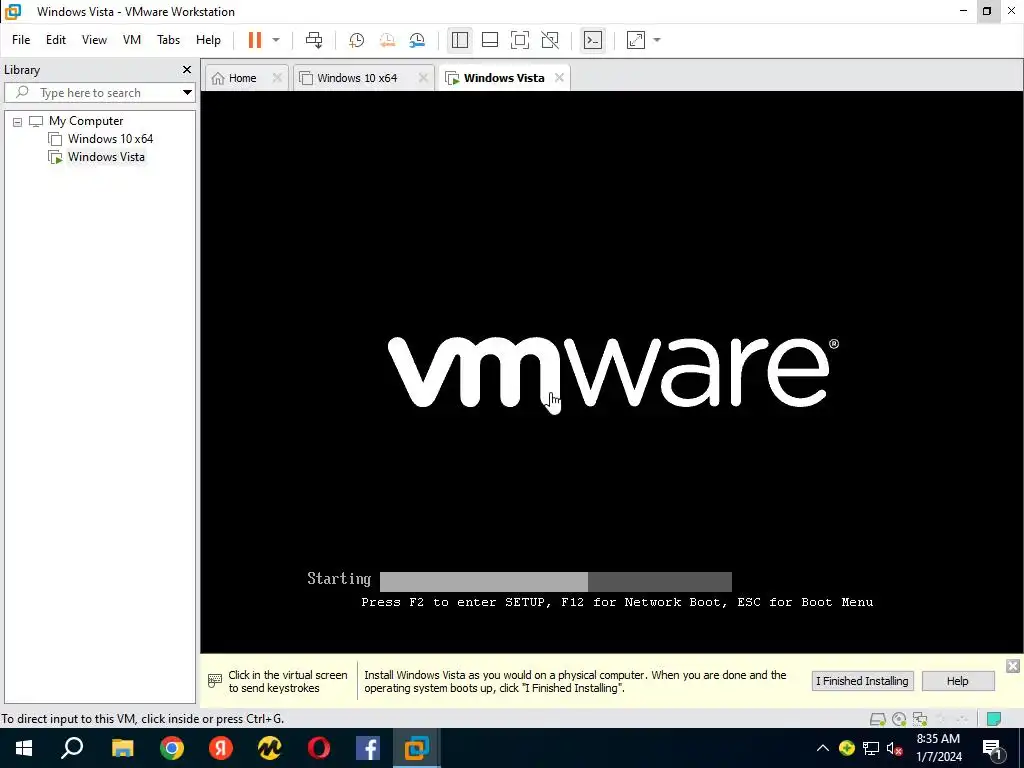The height and width of the screenshot is (768, 1024).
Task: Open the File menu
Action: pyautogui.click(x=21, y=40)
